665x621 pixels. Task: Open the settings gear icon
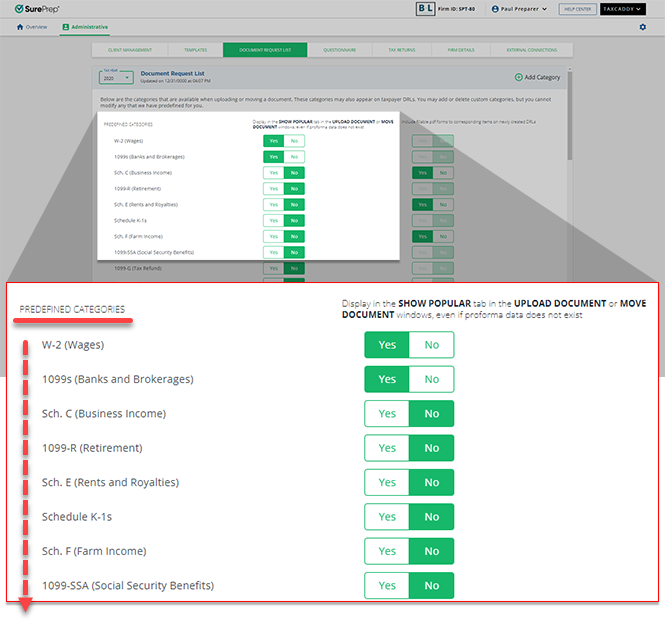(x=643, y=27)
